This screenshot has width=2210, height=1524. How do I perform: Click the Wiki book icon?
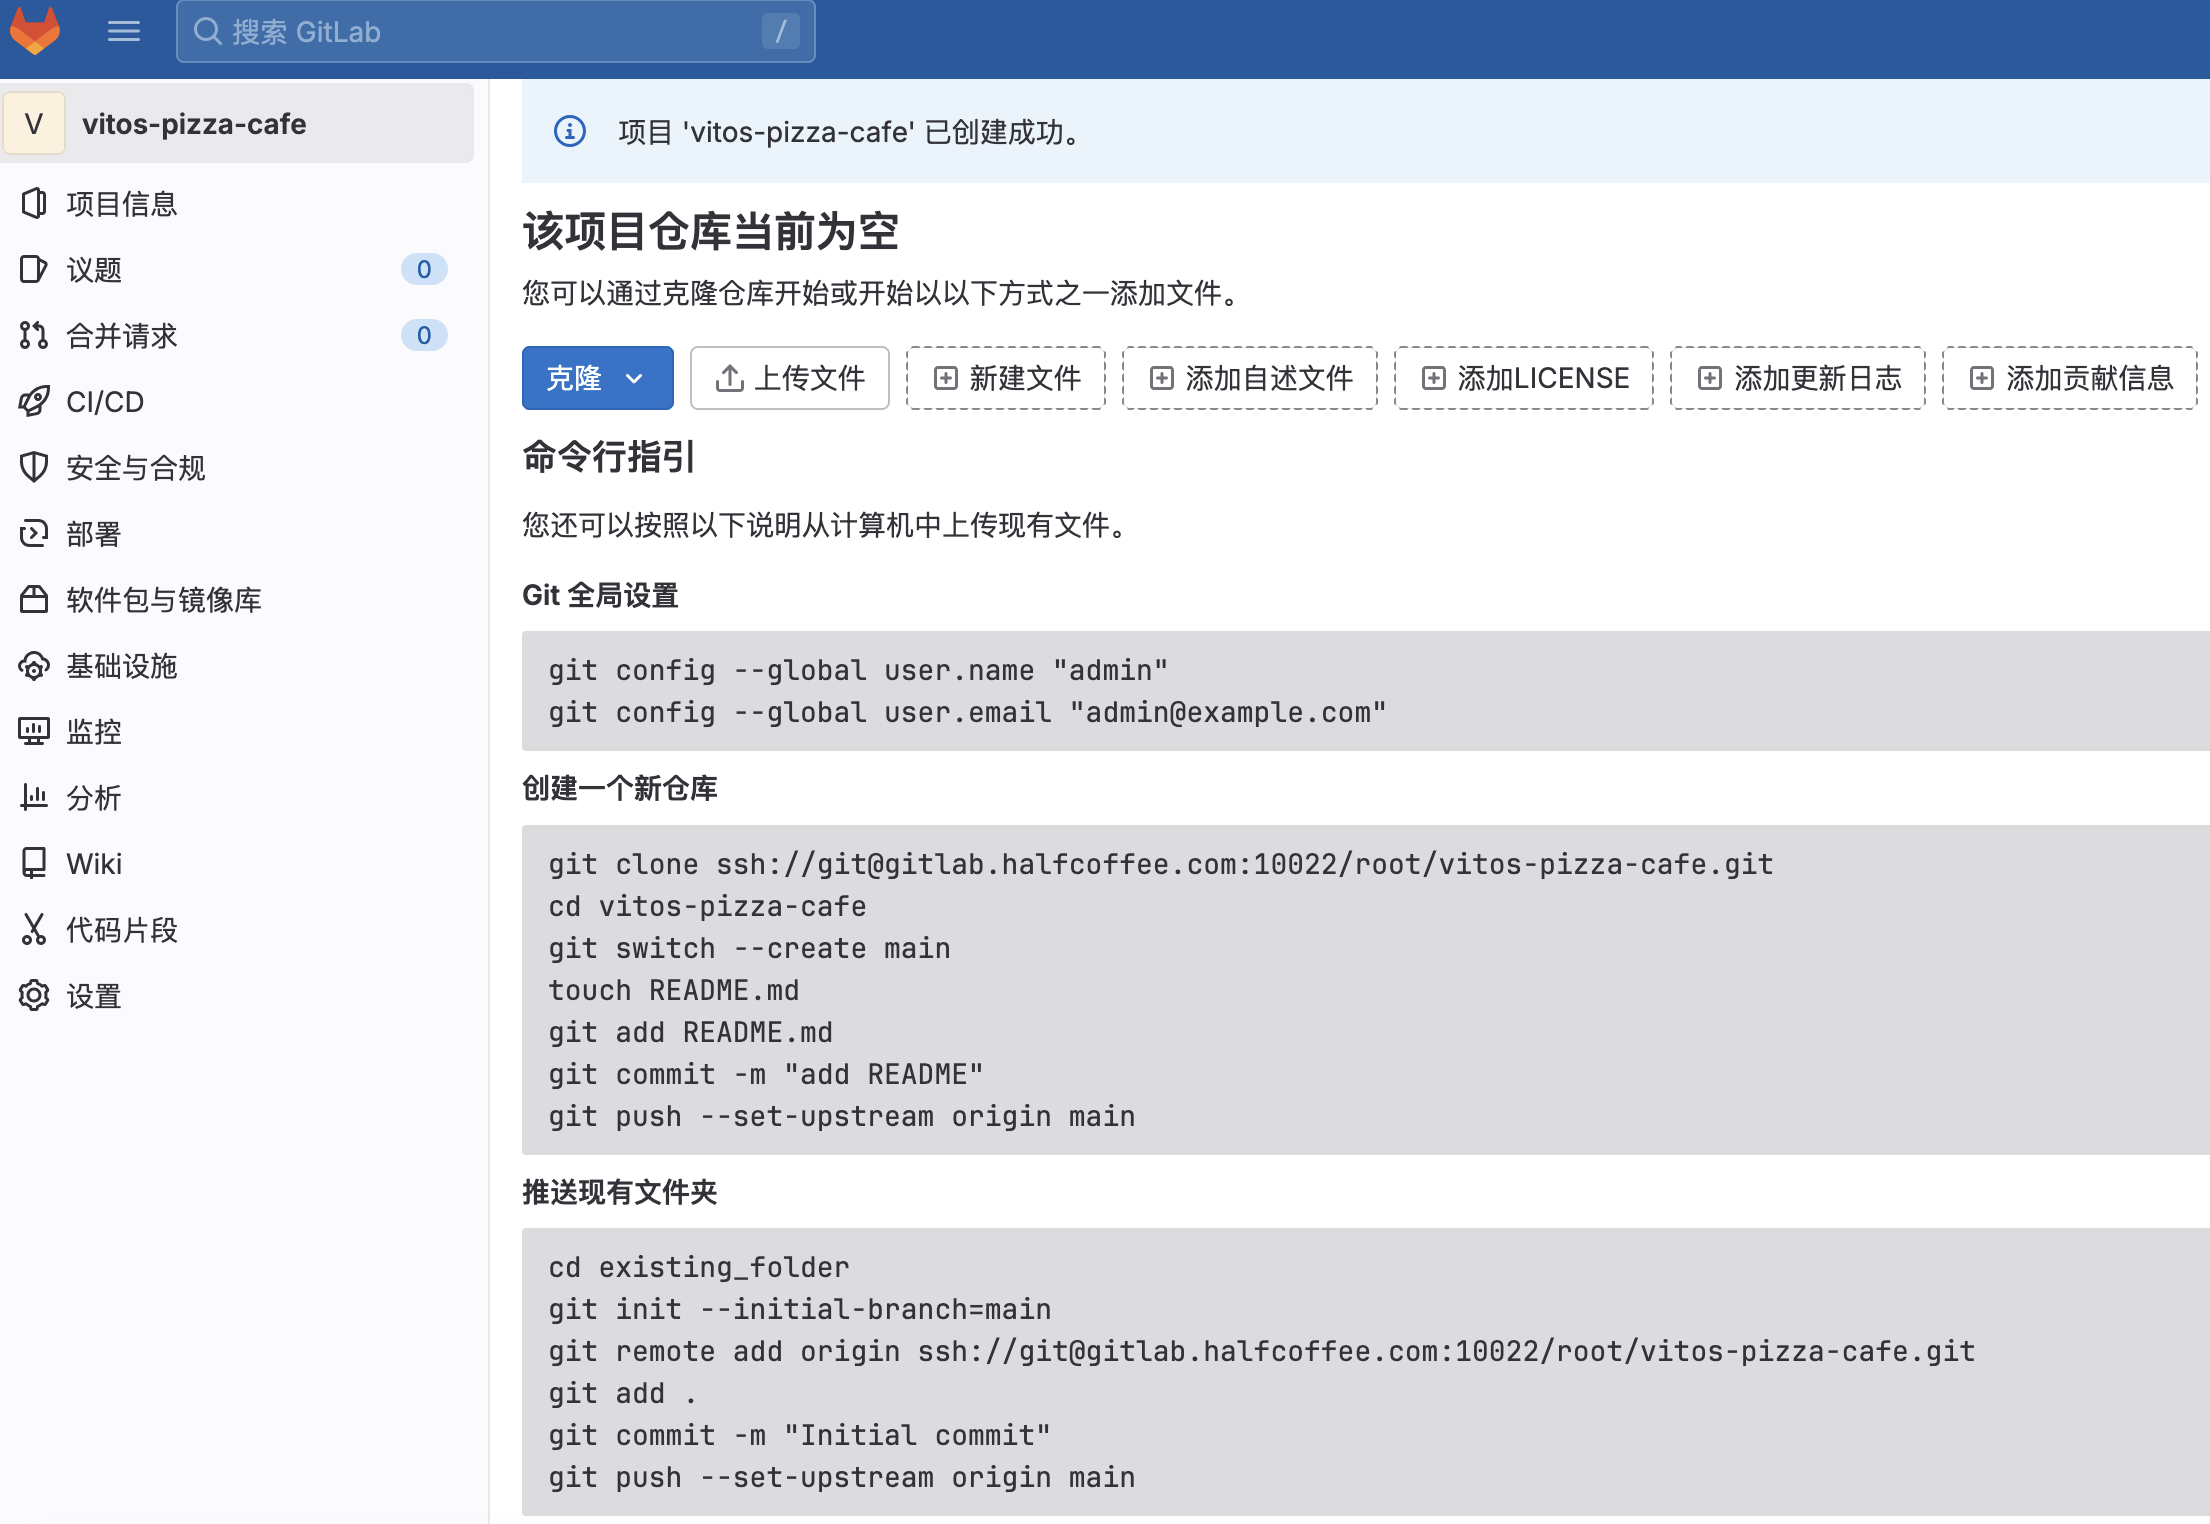34,863
